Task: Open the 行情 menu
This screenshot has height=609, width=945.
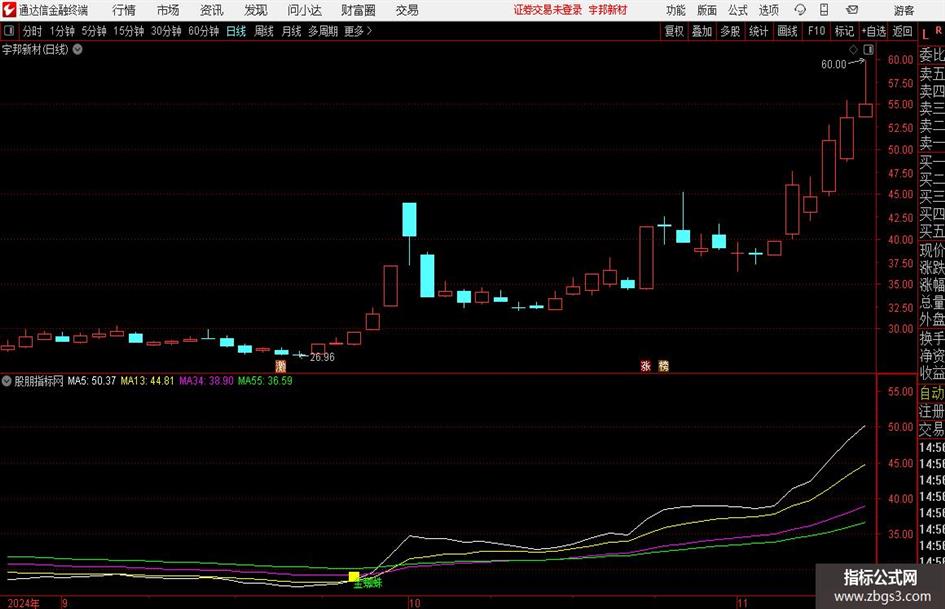Action: tap(124, 10)
